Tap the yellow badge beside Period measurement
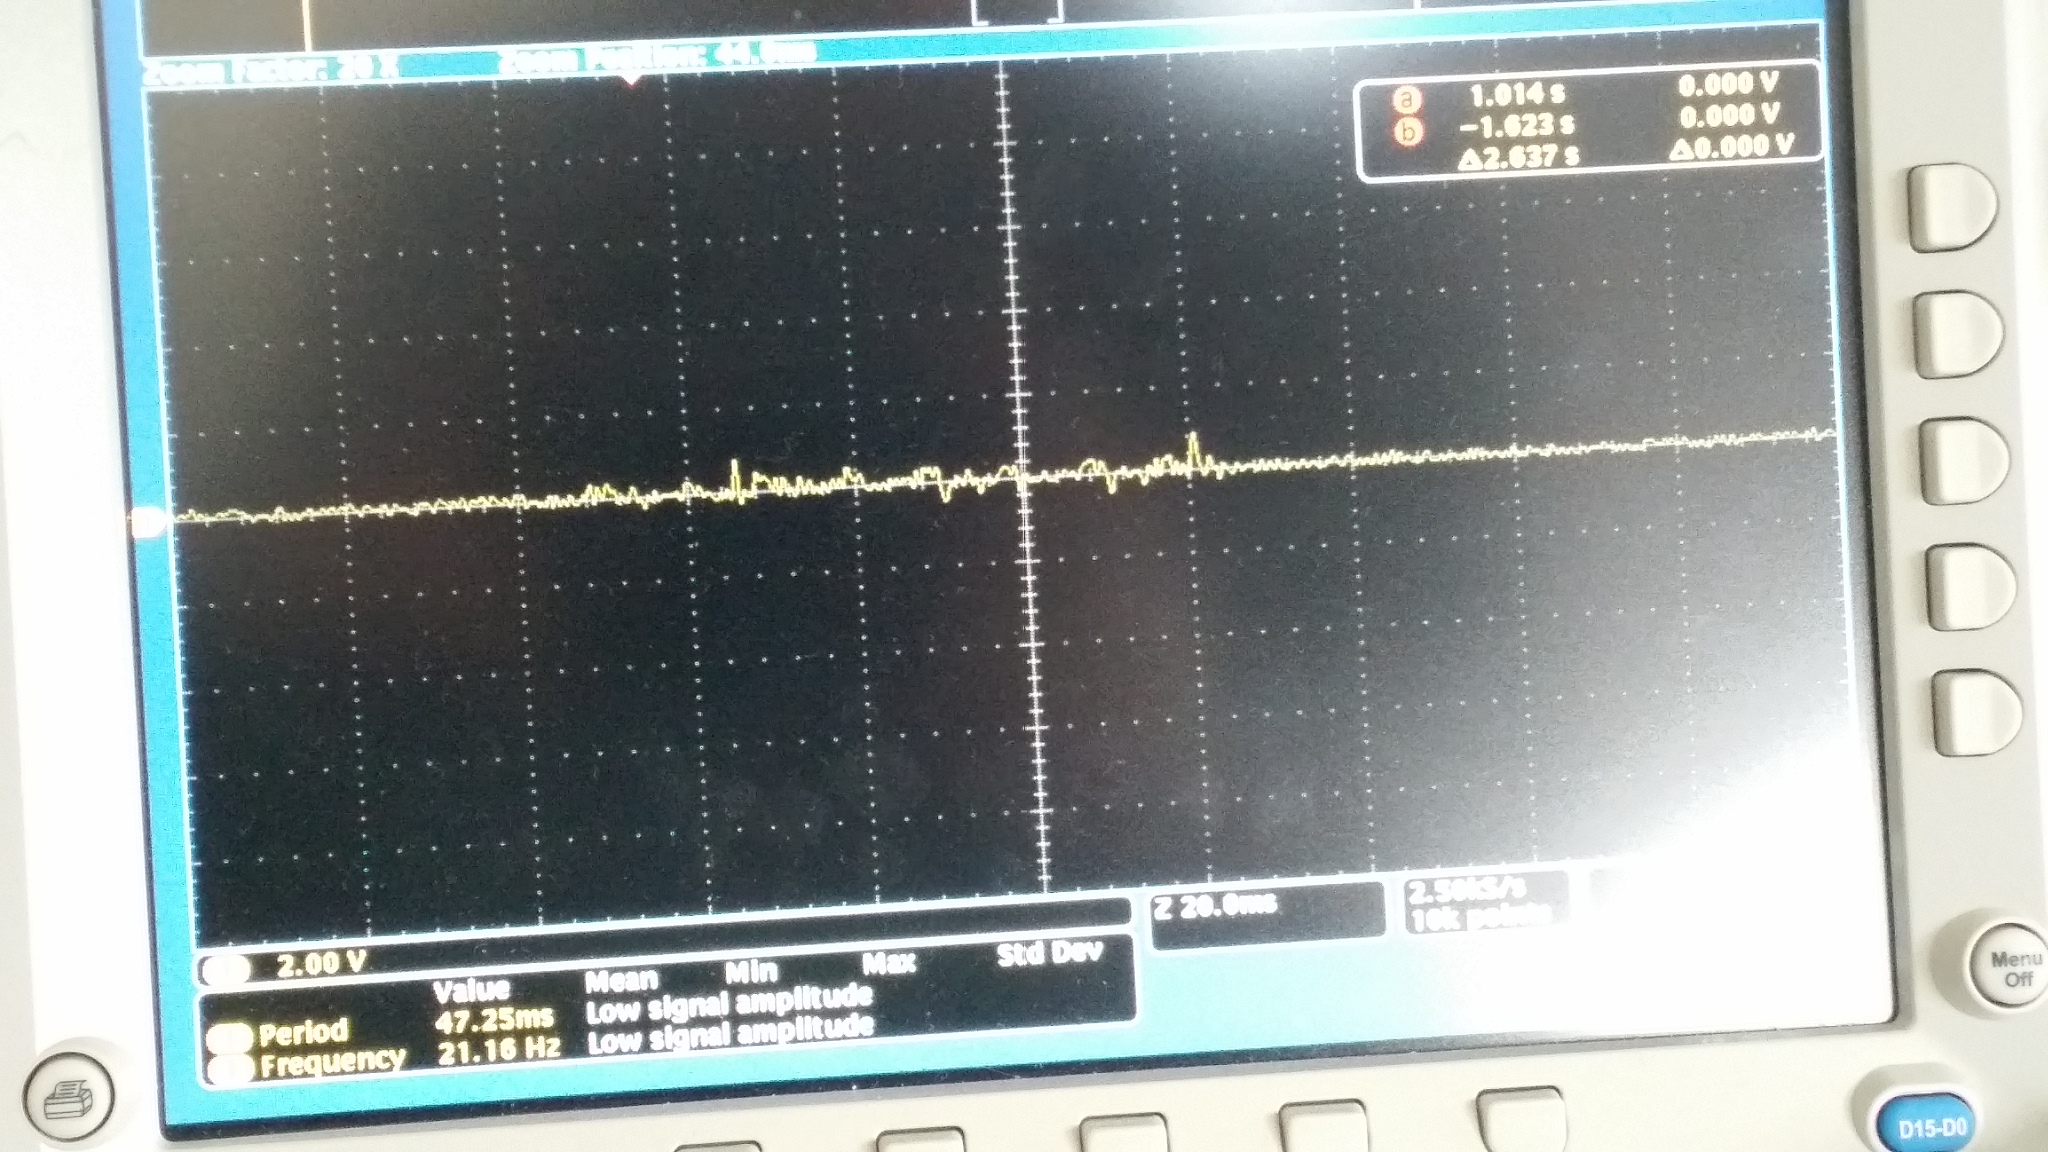 [230, 1038]
